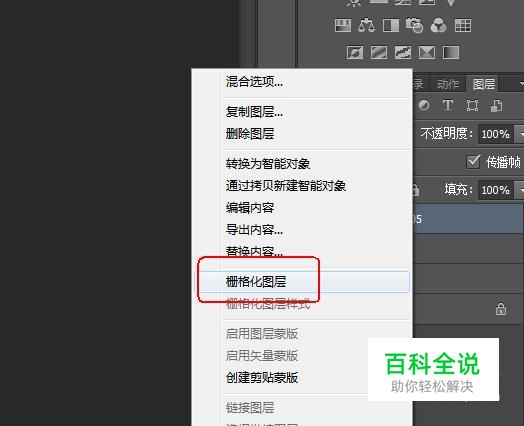Select 栅格化图层 in the context menu

tap(302, 282)
